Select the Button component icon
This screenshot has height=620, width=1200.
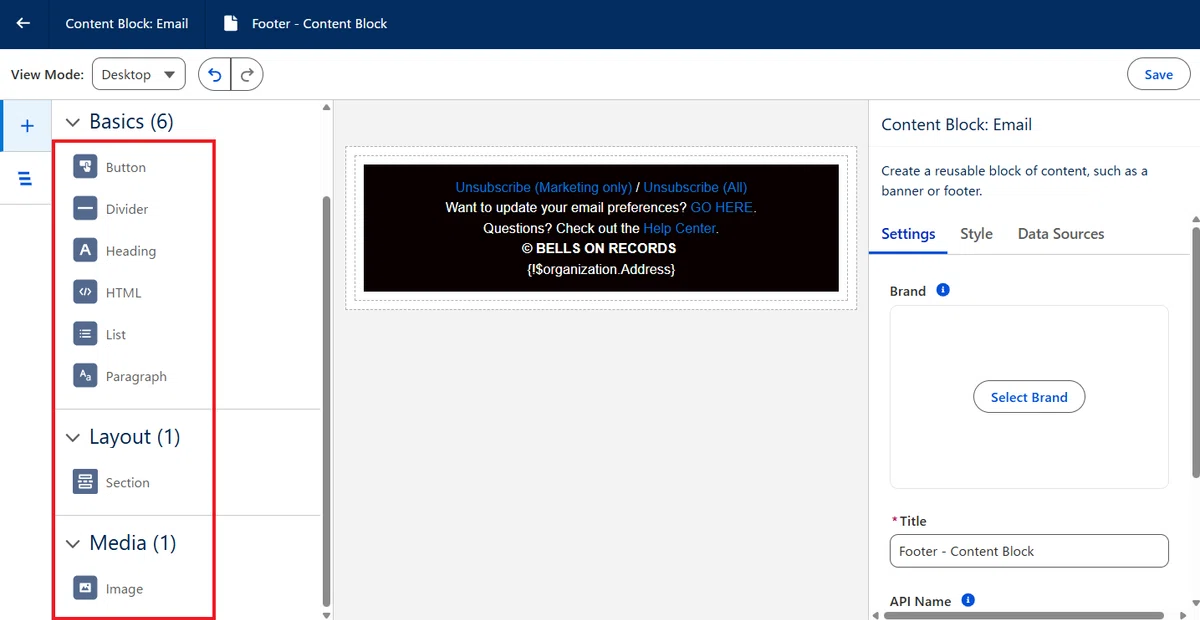85,167
